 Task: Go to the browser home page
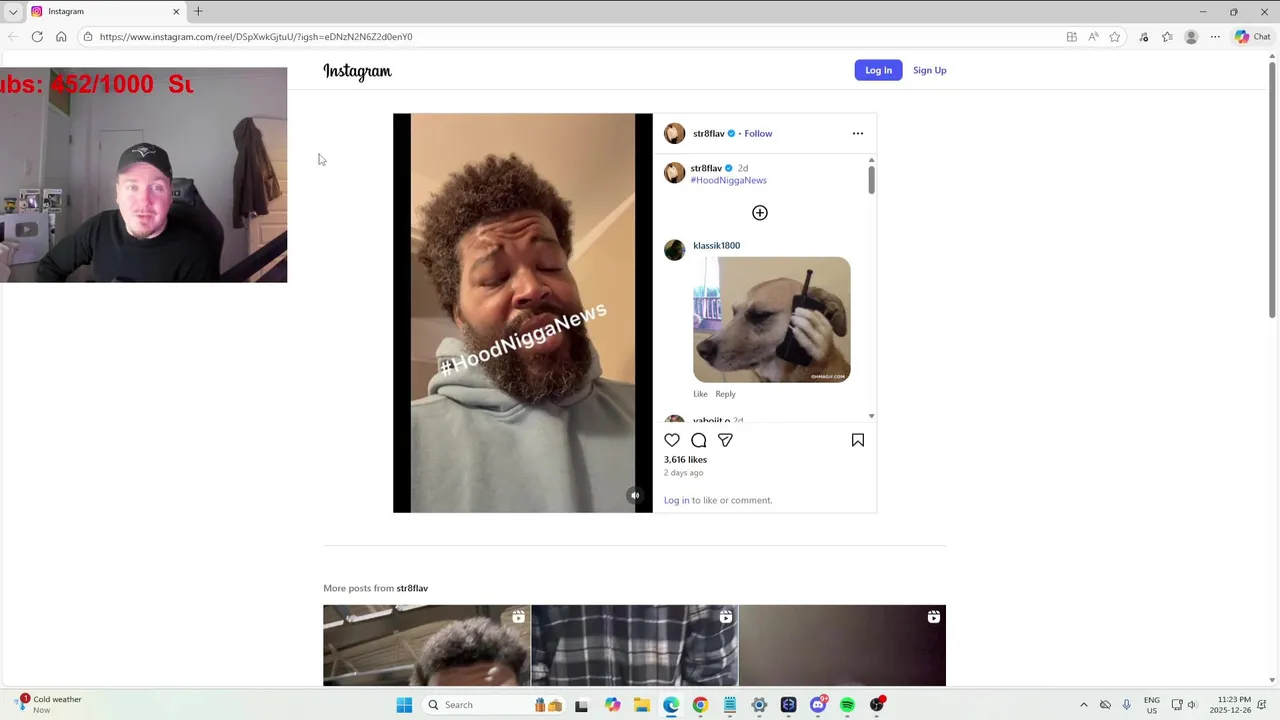point(61,37)
